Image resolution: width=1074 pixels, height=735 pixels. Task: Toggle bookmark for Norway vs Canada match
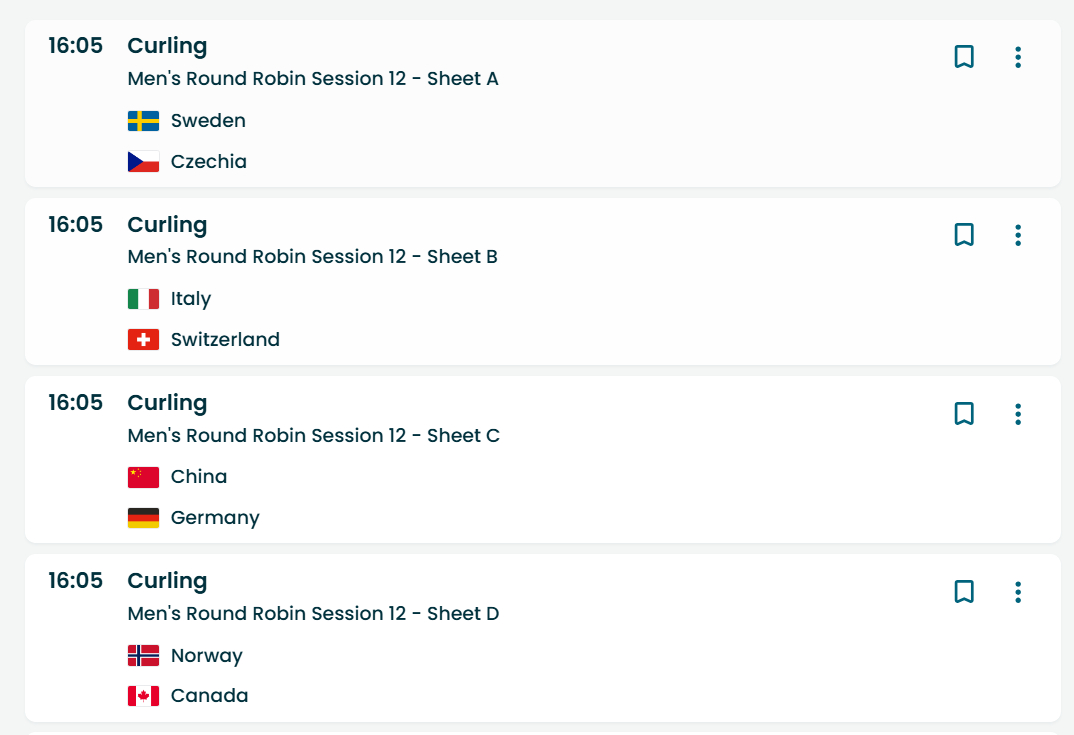click(x=964, y=592)
